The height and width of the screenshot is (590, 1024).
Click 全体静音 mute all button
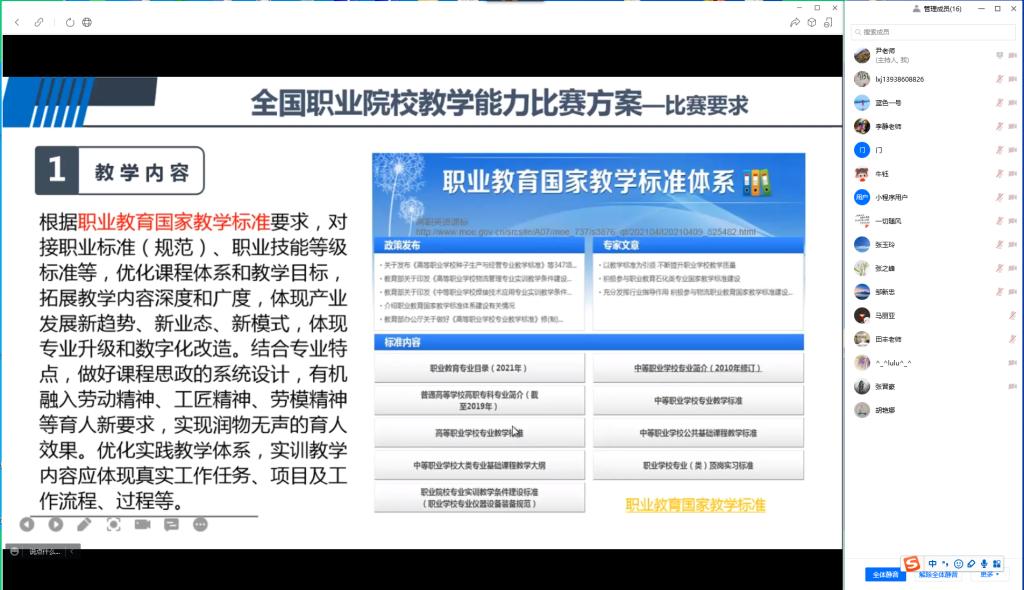(886, 574)
